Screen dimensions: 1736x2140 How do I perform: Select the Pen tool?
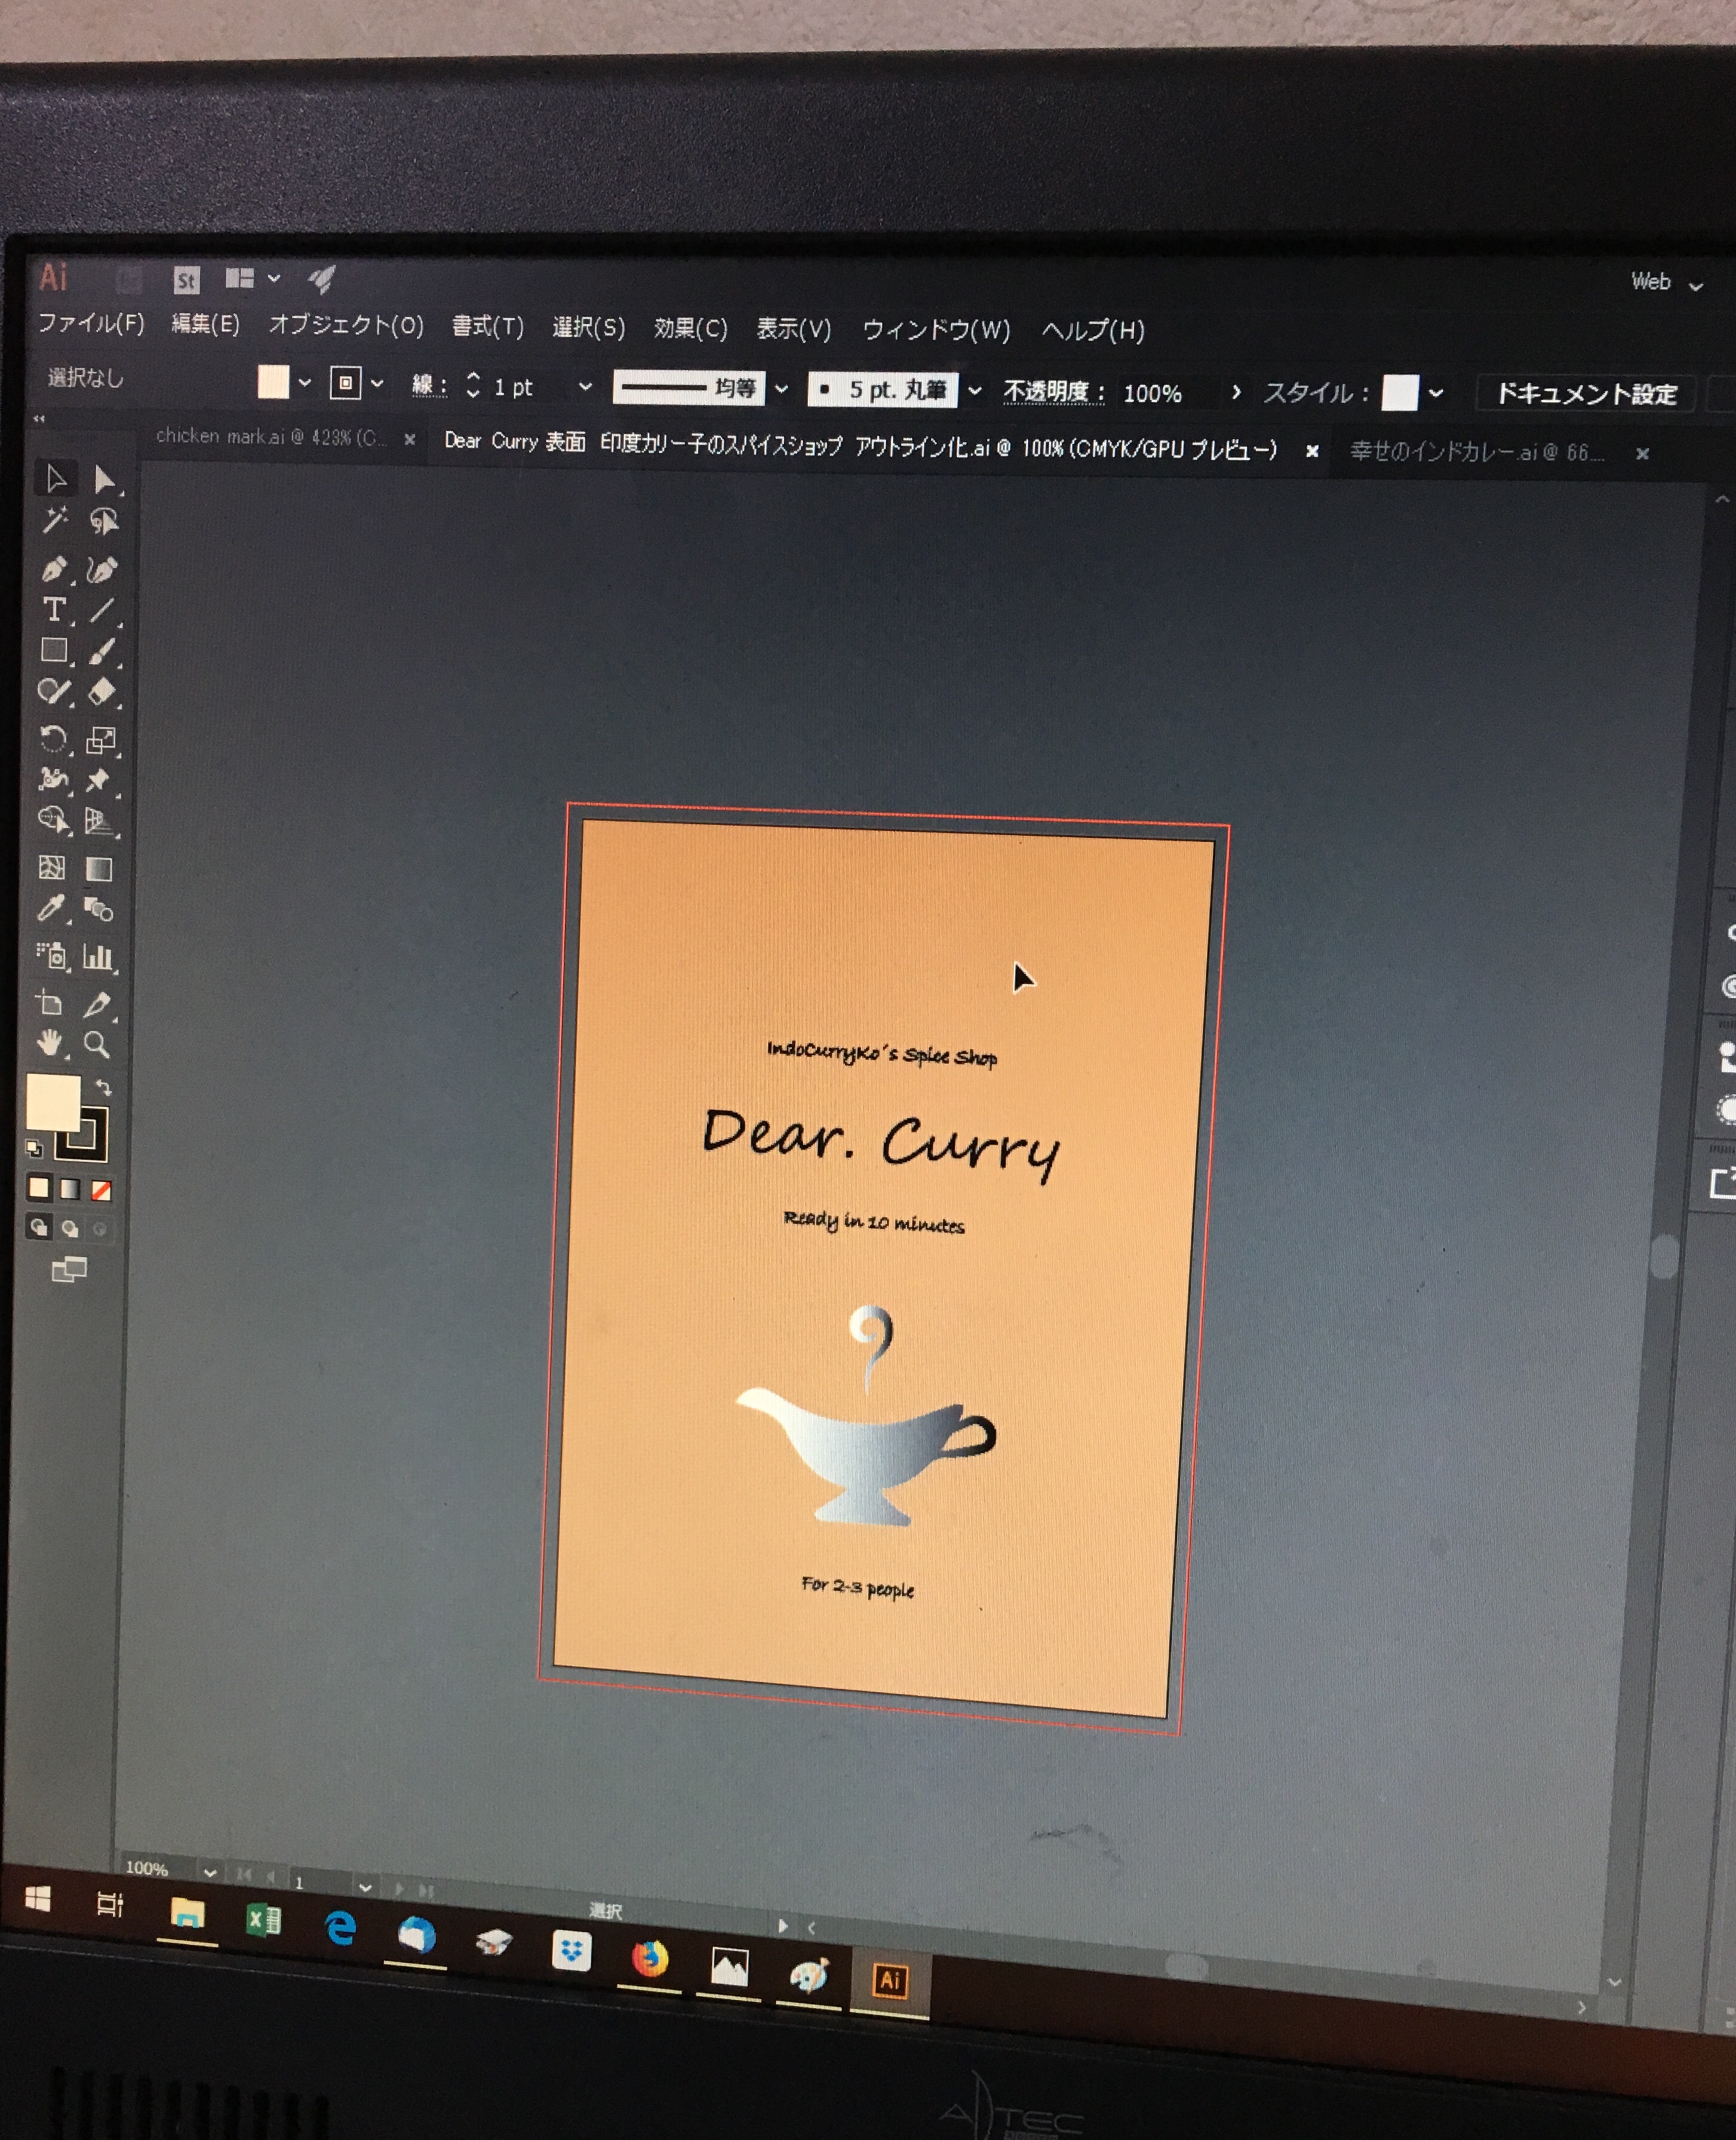[54, 569]
